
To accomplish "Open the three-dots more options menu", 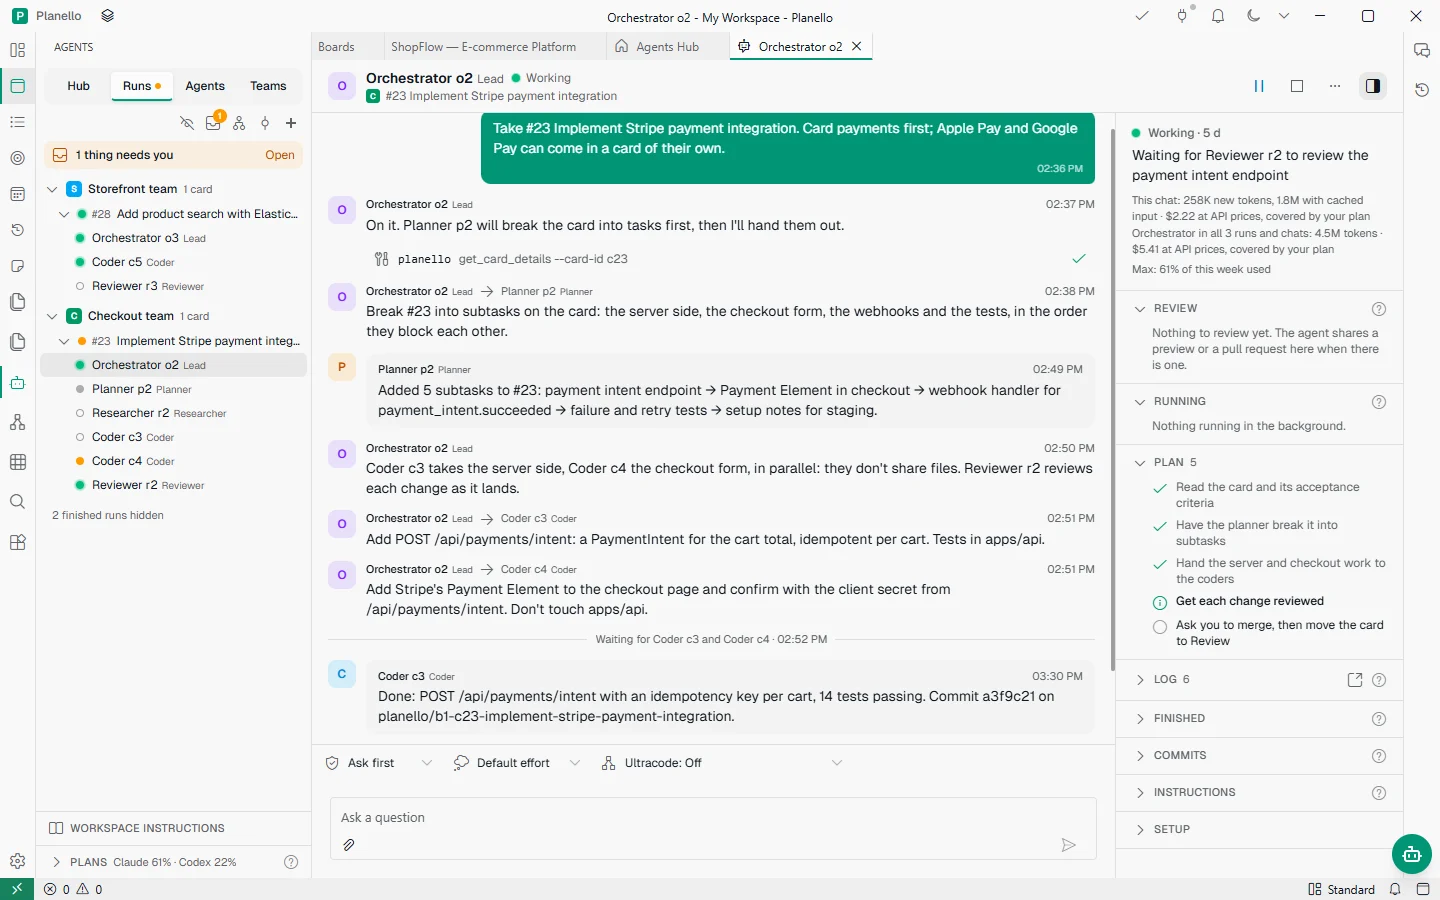I will [x=1335, y=86].
